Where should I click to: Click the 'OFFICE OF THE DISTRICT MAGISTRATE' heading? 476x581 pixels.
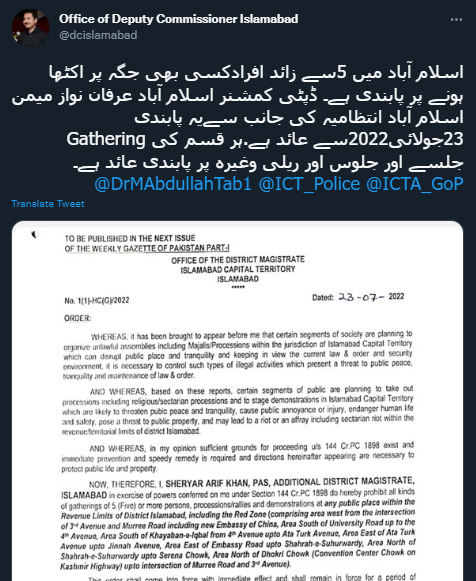click(x=238, y=260)
